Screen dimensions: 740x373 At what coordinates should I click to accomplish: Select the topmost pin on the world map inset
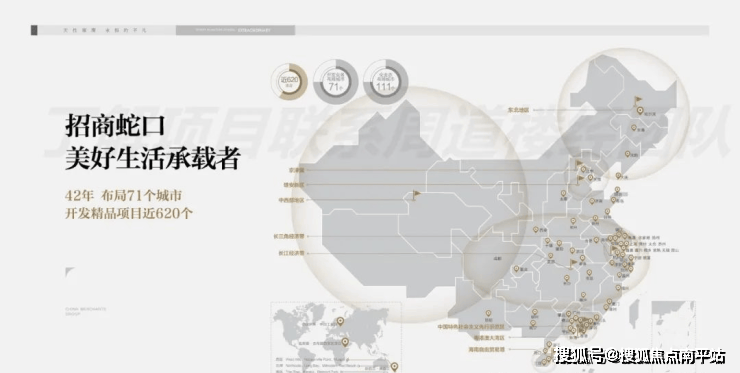(x=340, y=322)
